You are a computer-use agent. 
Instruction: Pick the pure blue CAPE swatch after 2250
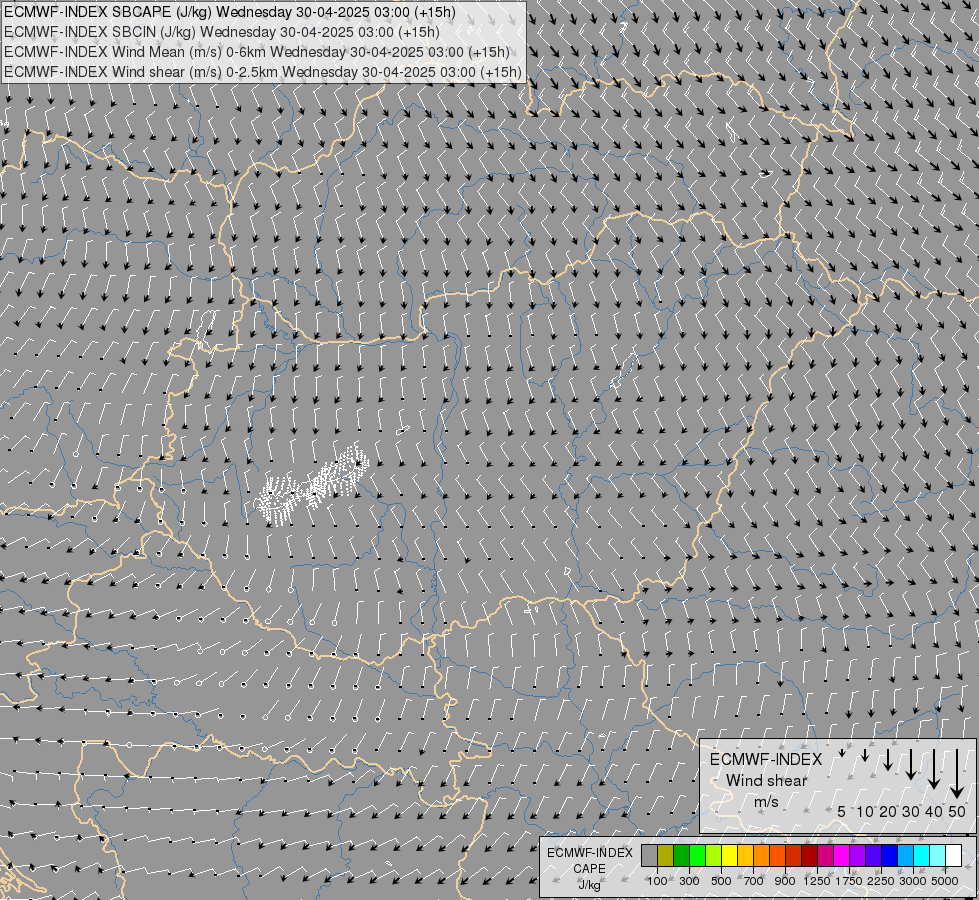tap(889, 855)
